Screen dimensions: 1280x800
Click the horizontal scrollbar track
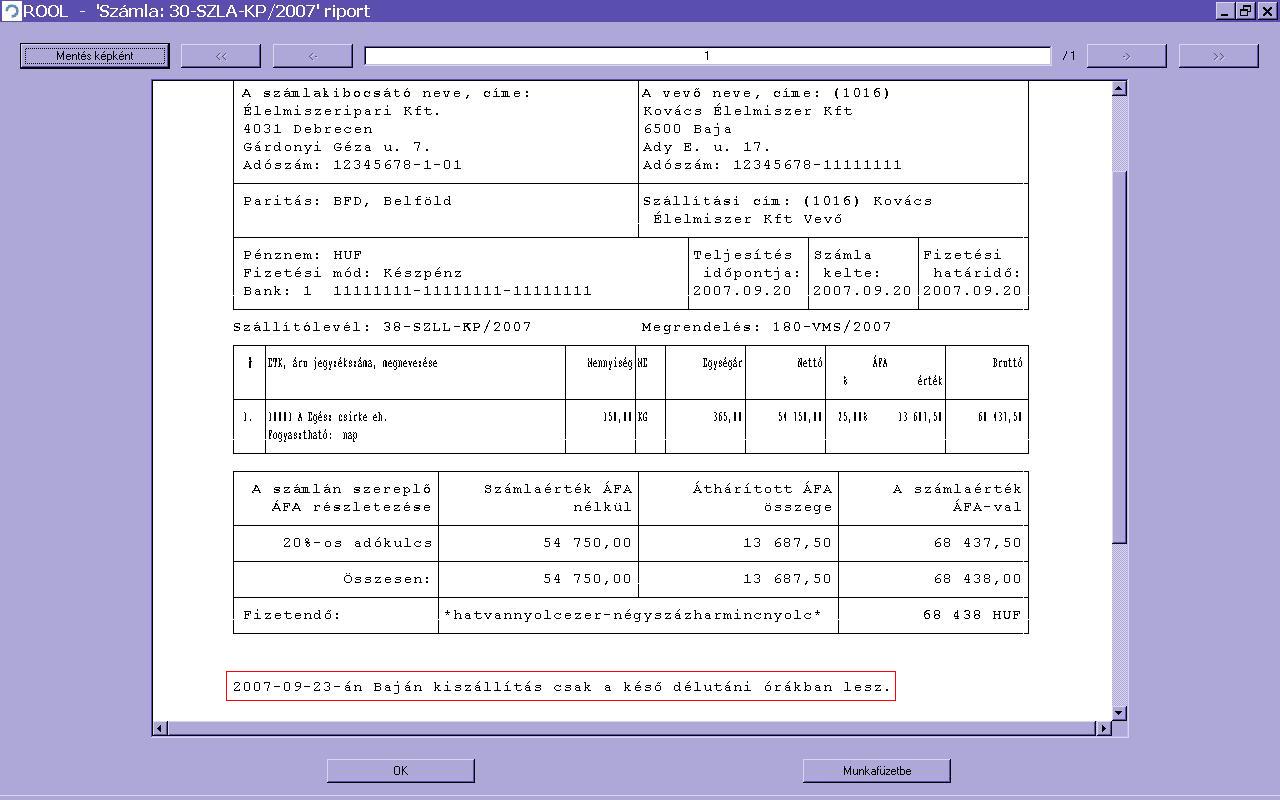click(x=630, y=728)
